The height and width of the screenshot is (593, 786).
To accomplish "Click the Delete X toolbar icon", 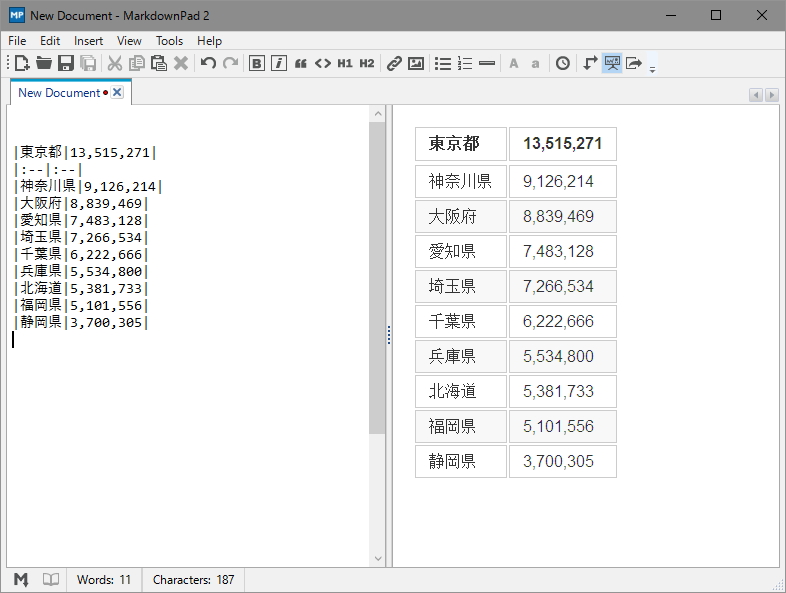I will (x=181, y=63).
